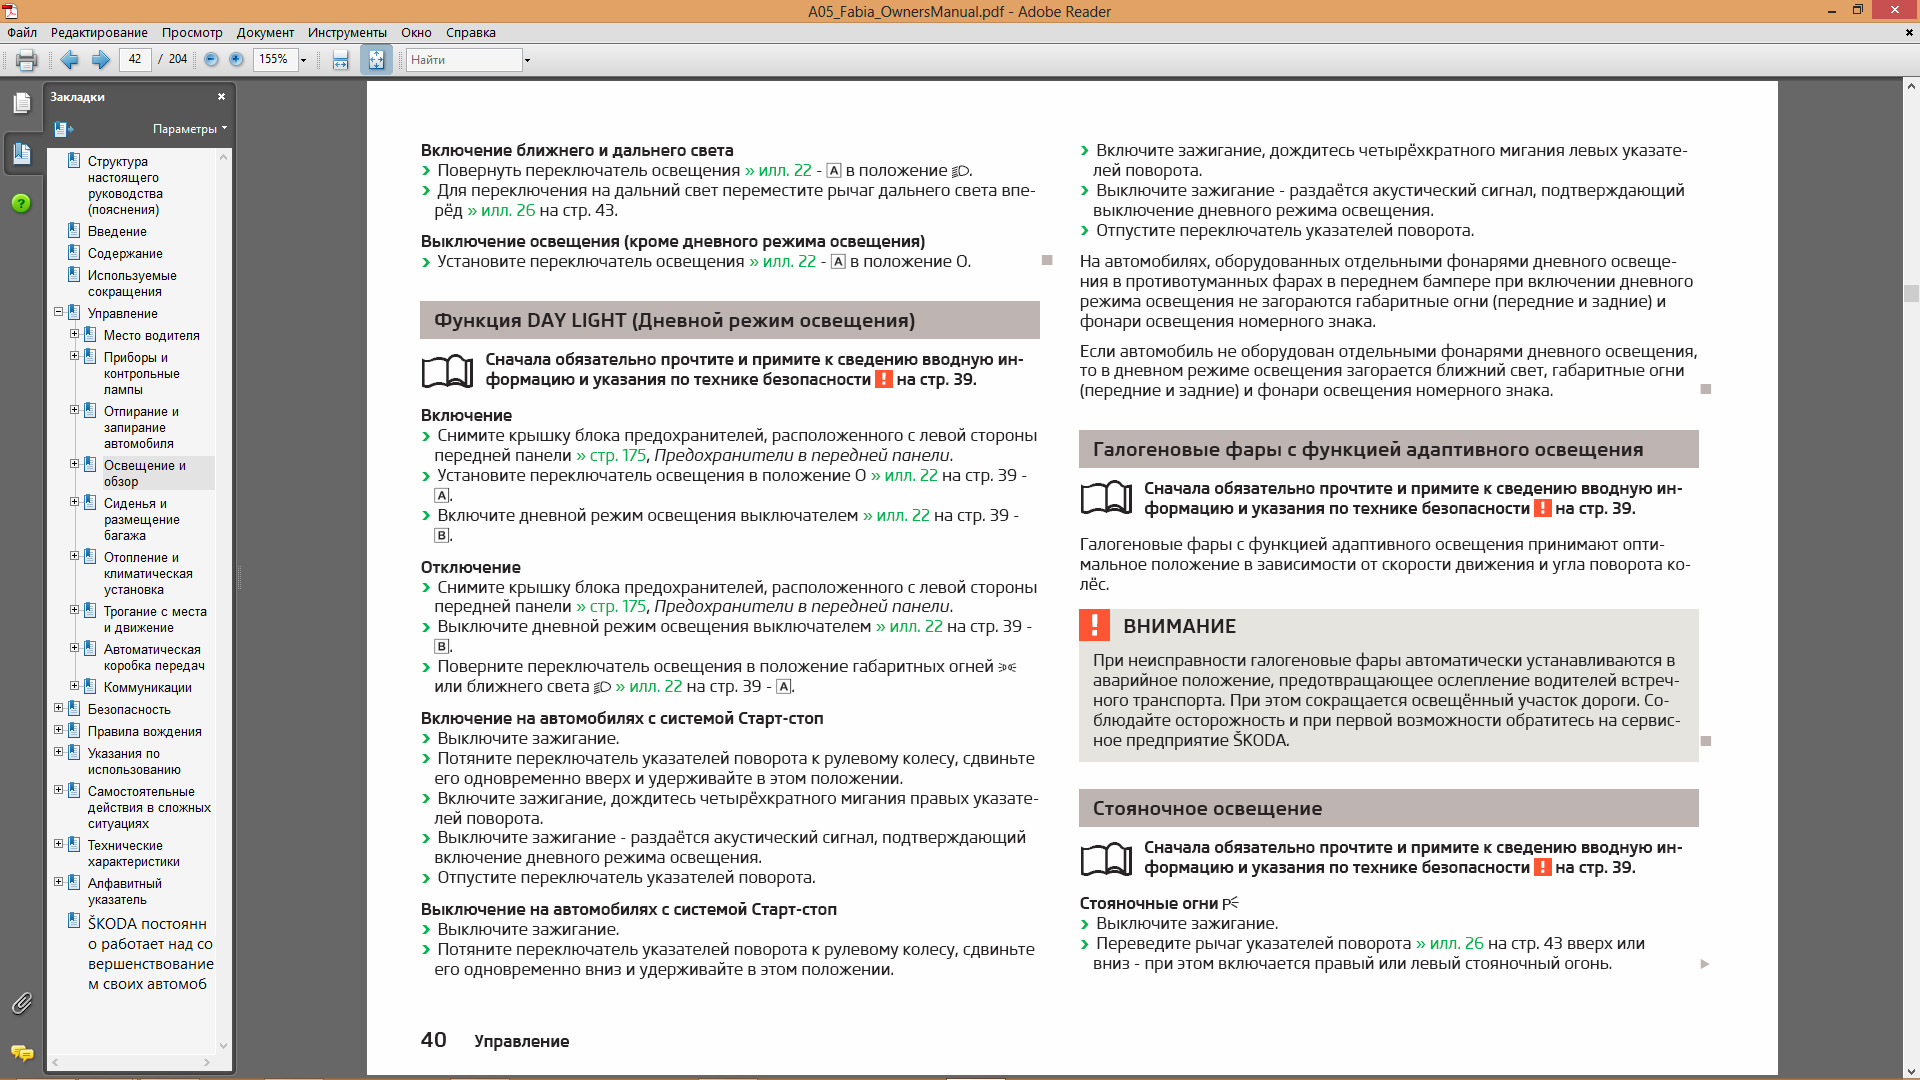Toggle the fit whole page view button
Screen dimensions: 1920x1080
tap(376, 60)
